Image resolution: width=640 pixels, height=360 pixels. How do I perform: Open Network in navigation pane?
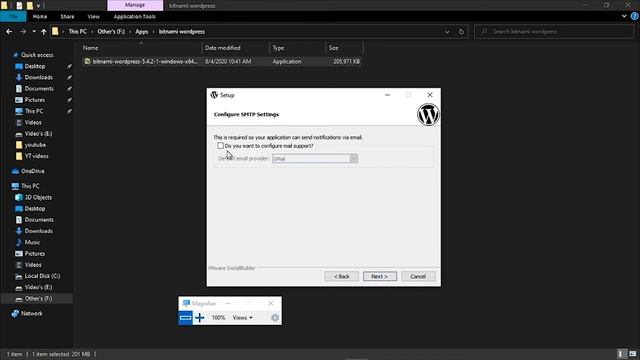pyautogui.click(x=31, y=313)
